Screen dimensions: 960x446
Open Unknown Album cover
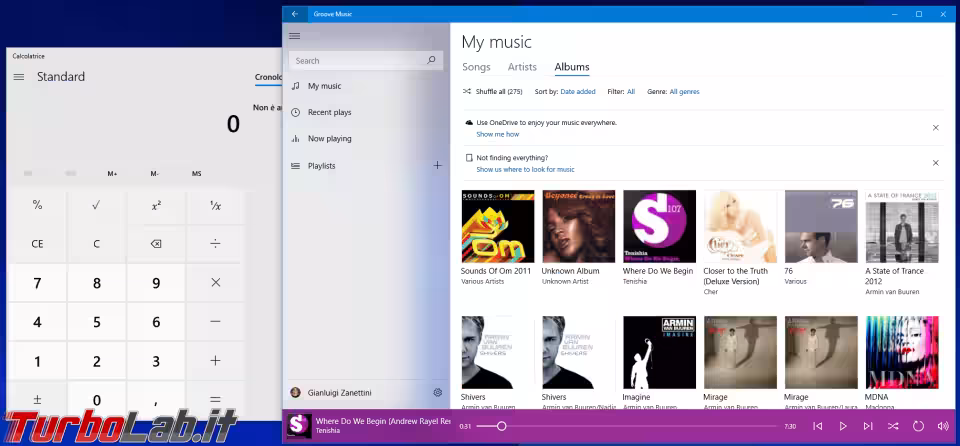click(579, 226)
